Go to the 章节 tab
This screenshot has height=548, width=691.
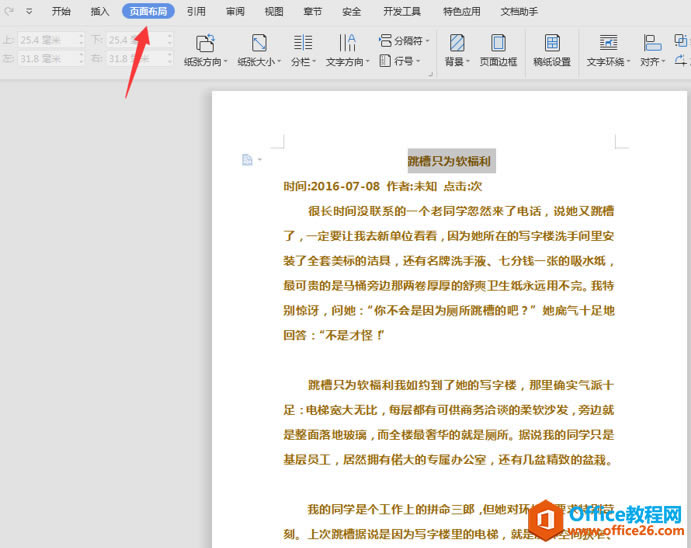coord(313,11)
